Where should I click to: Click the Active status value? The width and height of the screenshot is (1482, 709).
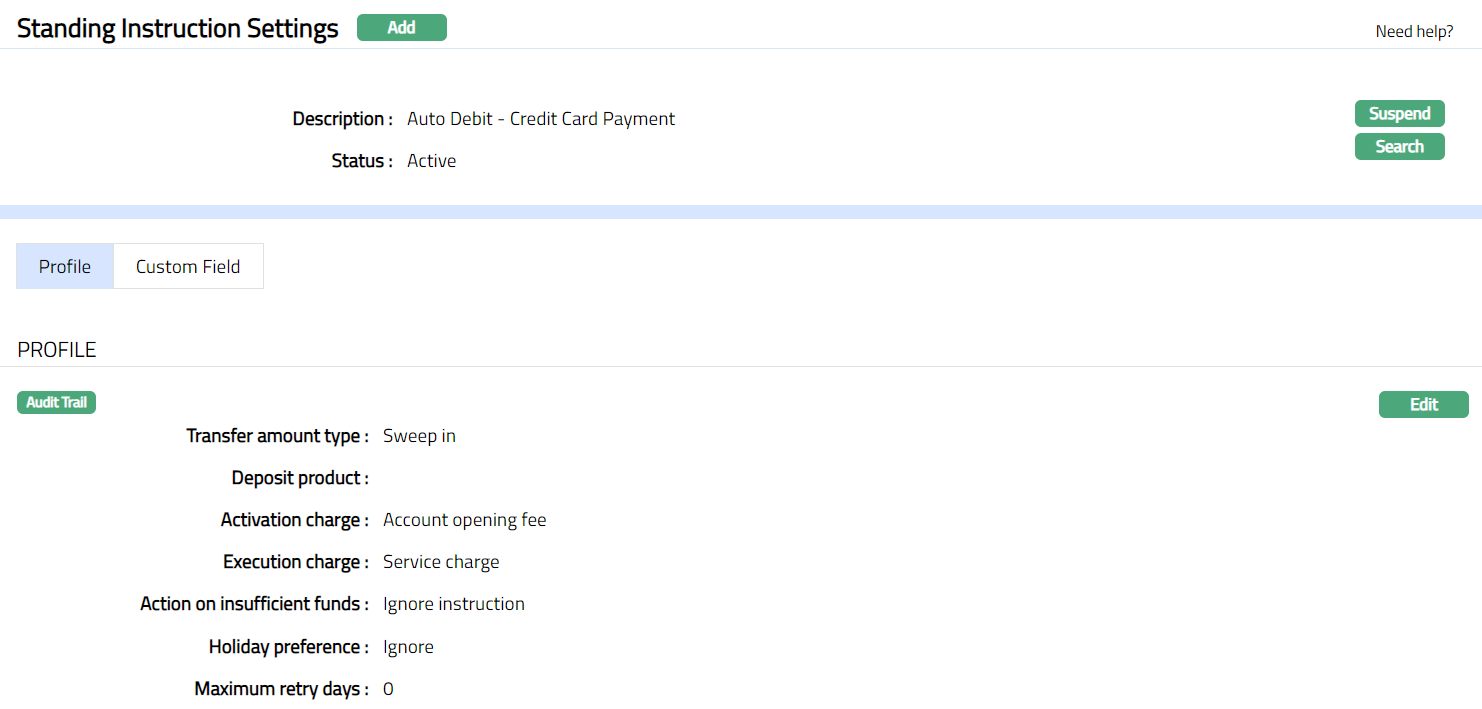[431, 161]
